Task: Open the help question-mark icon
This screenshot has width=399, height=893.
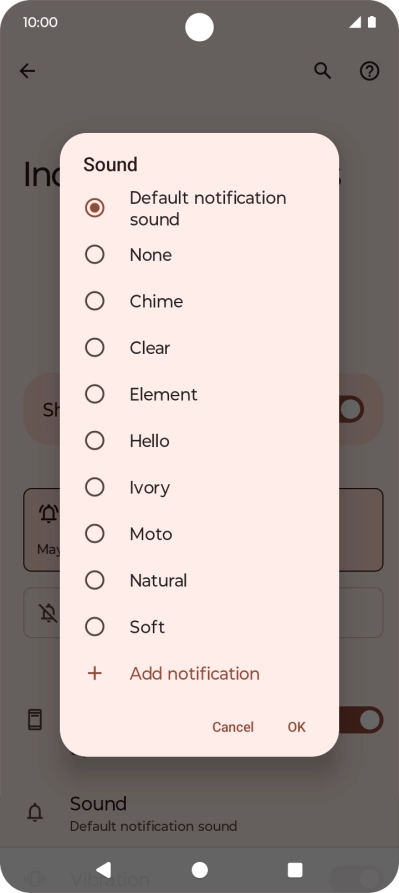Action: pyautogui.click(x=369, y=71)
